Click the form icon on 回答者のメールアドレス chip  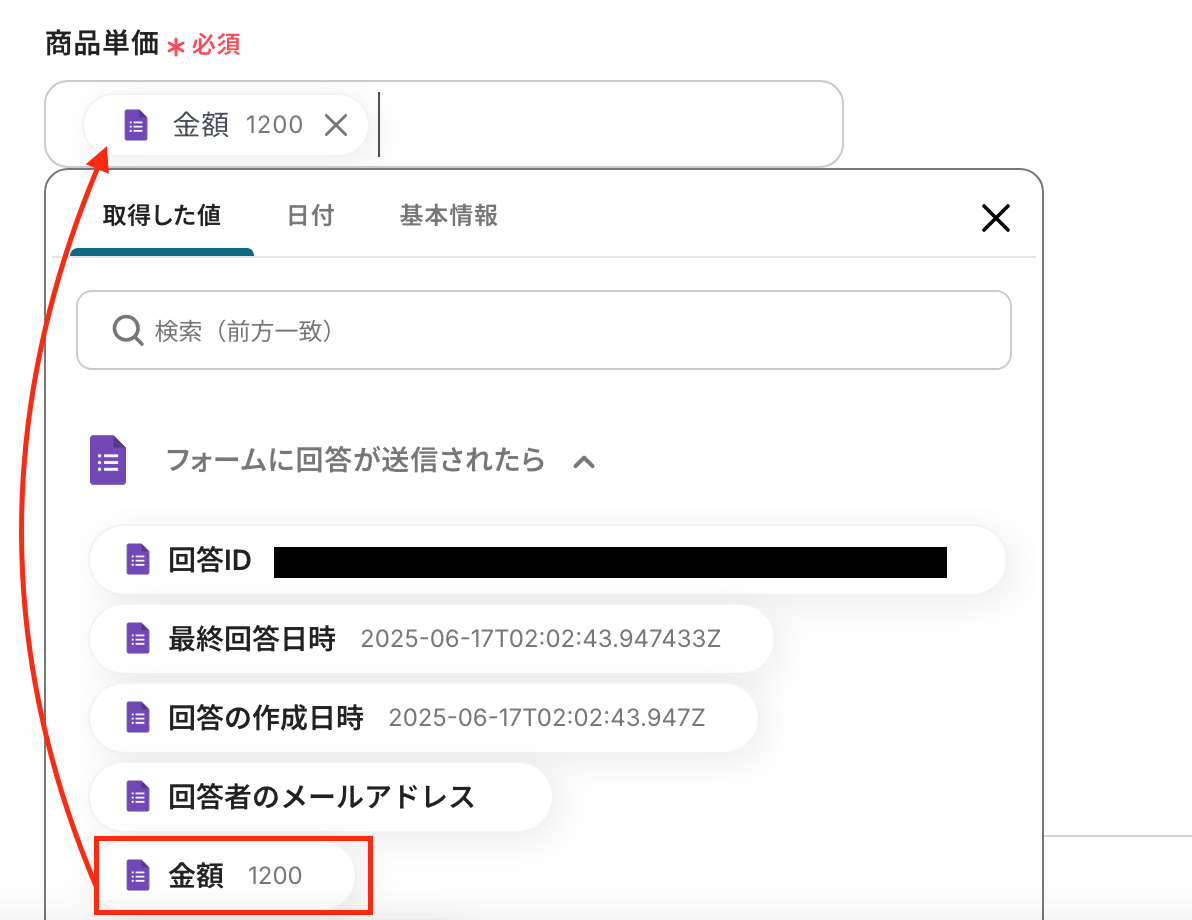pyautogui.click(x=137, y=797)
